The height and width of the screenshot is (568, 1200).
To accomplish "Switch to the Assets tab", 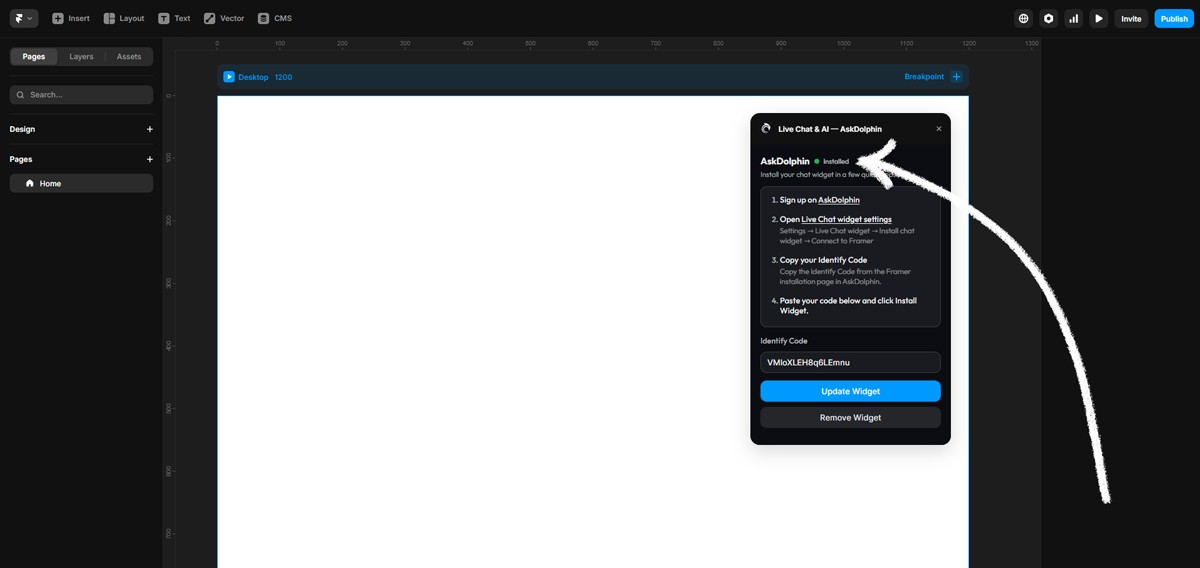I will pyautogui.click(x=129, y=56).
